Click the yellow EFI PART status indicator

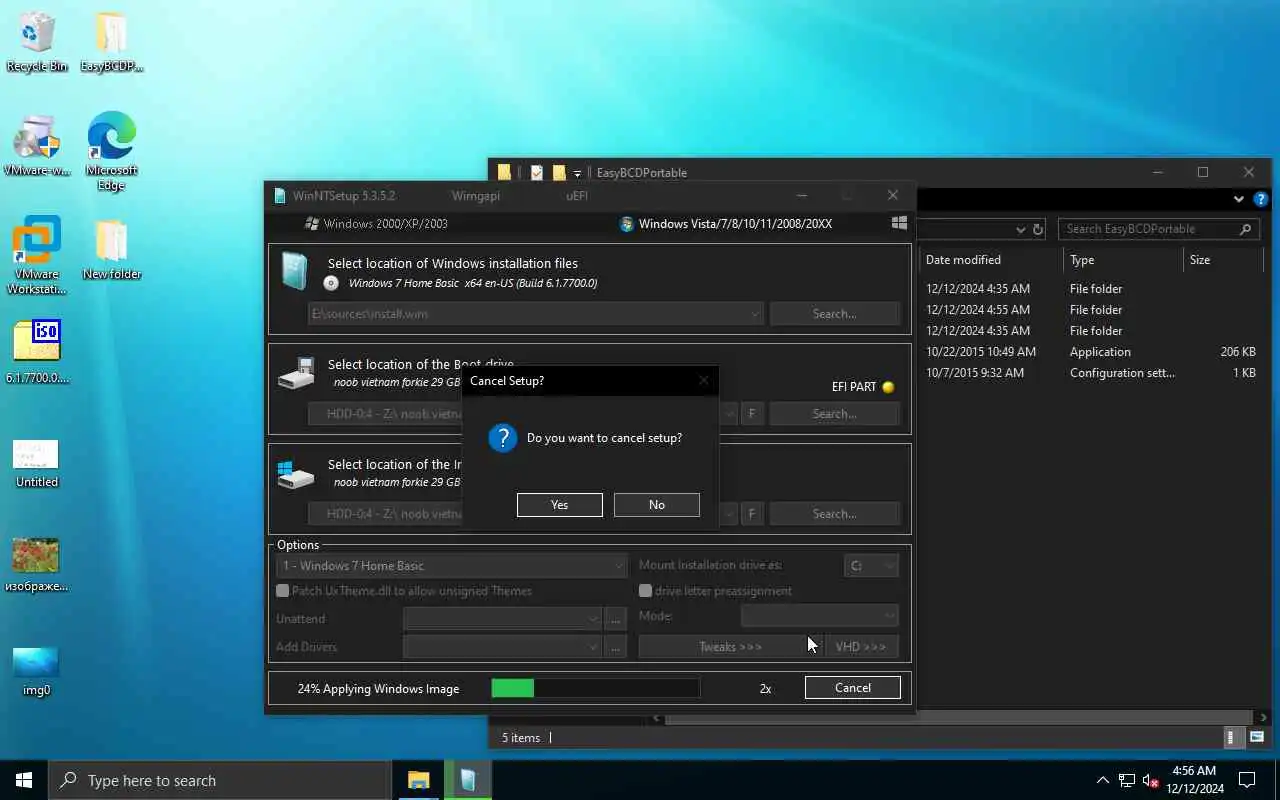(888, 387)
